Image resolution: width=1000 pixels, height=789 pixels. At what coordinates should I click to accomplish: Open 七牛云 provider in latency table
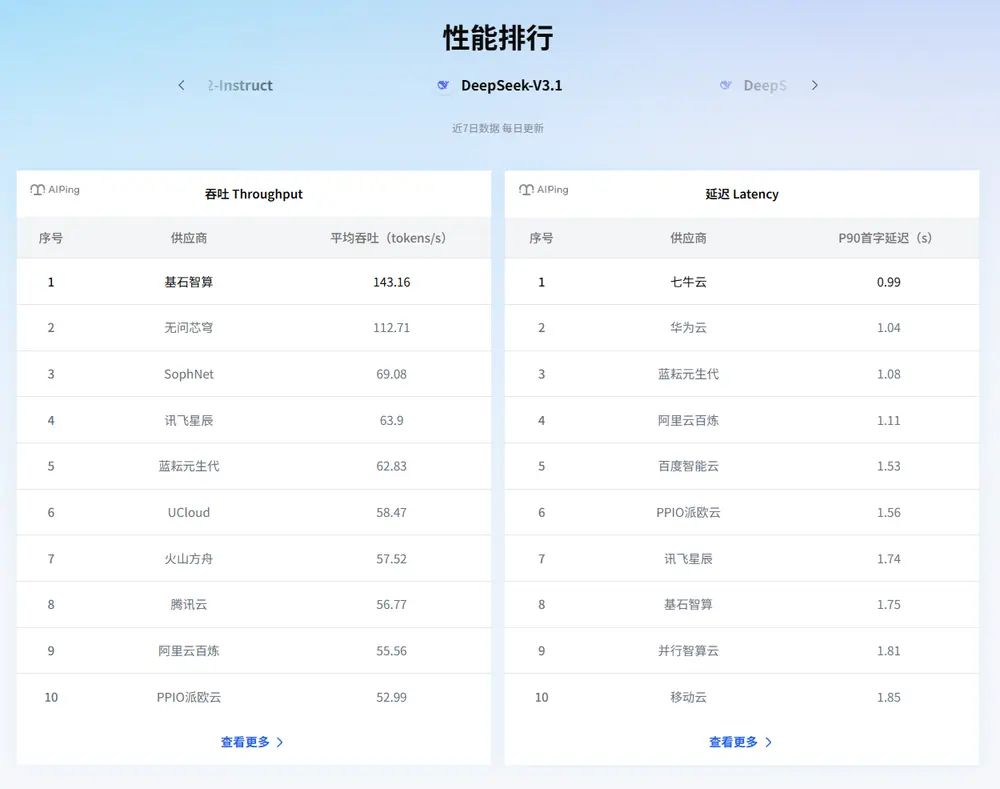click(x=688, y=282)
